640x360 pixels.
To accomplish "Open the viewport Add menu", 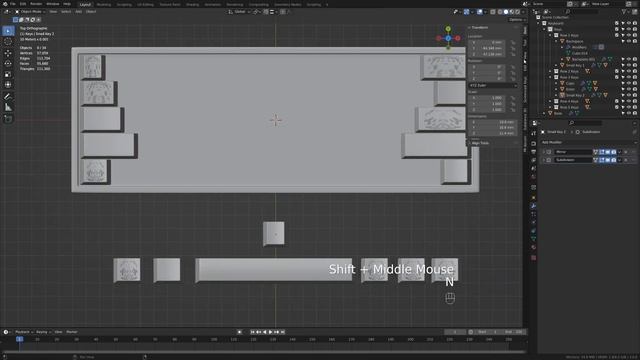I will pyautogui.click(x=78, y=12).
